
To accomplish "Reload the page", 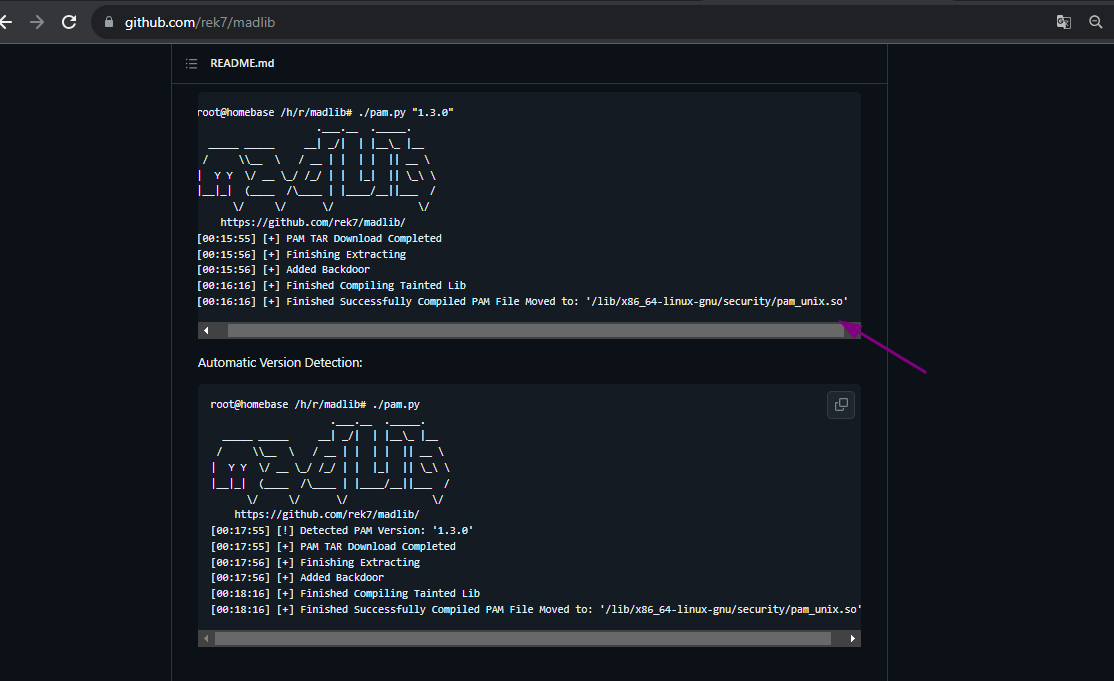I will tap(69, 22).
